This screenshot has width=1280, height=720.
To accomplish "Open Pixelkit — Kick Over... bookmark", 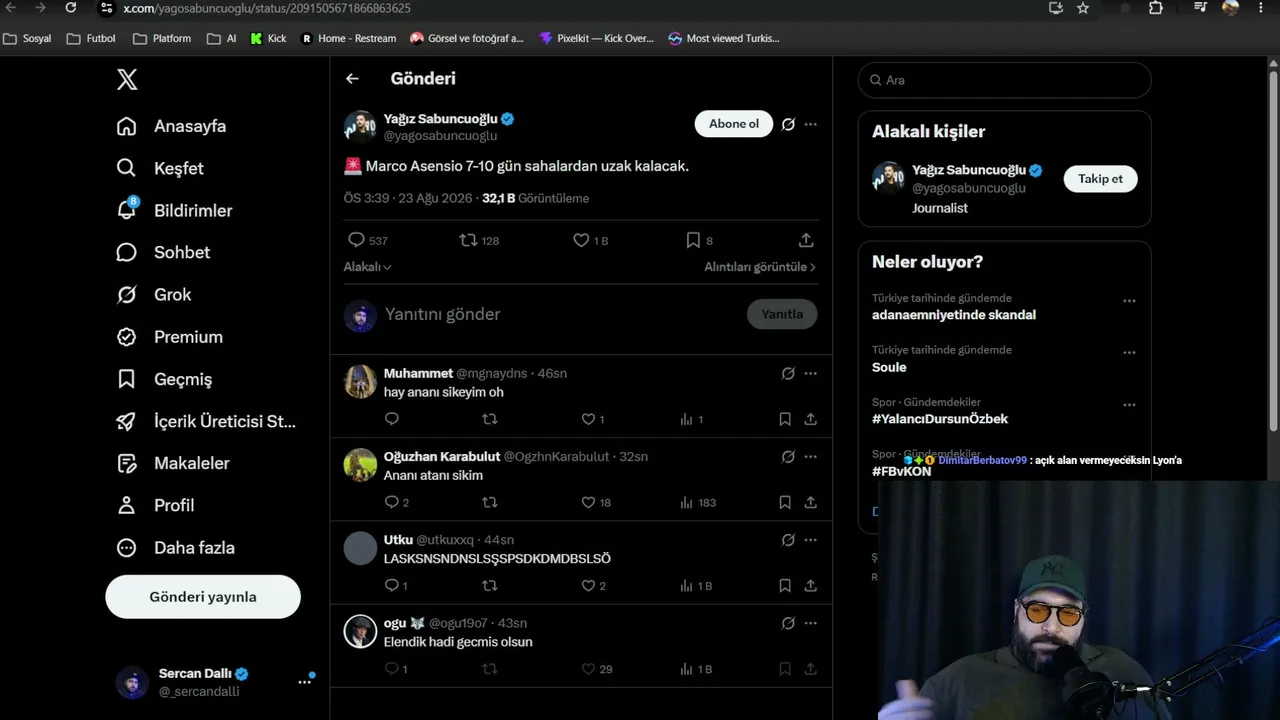I will [596, 38].
